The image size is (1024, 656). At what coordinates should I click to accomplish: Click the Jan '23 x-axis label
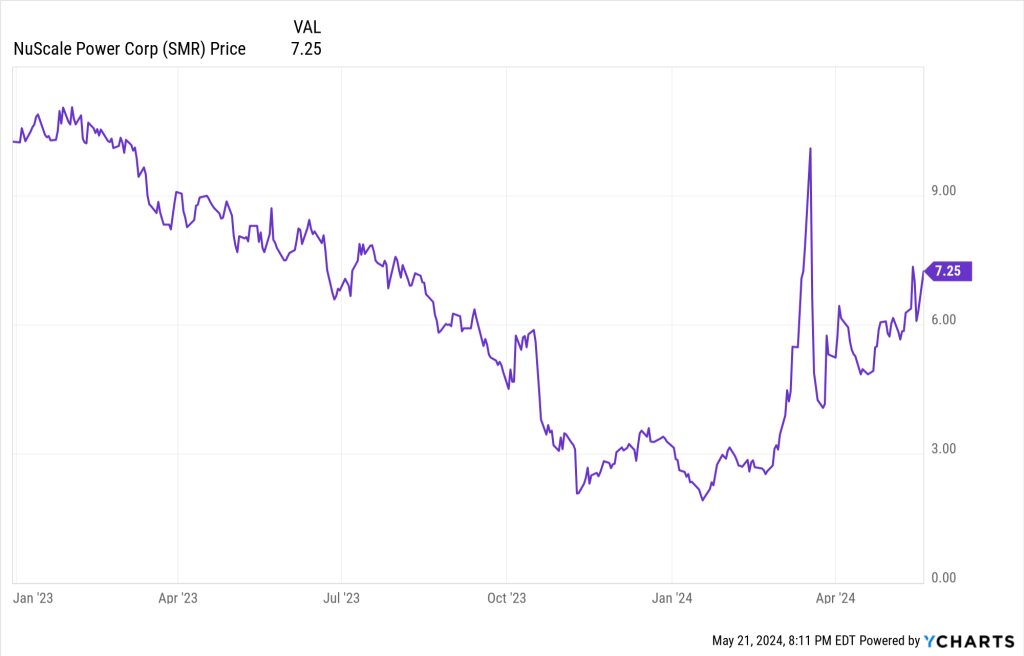coord(31,599)
